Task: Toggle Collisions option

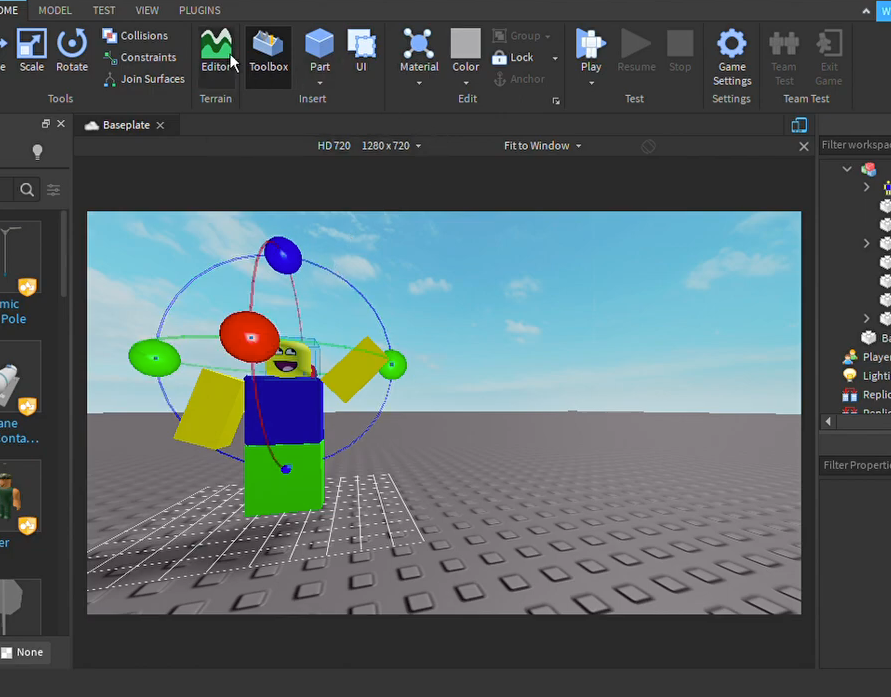Action: (135, 35)
